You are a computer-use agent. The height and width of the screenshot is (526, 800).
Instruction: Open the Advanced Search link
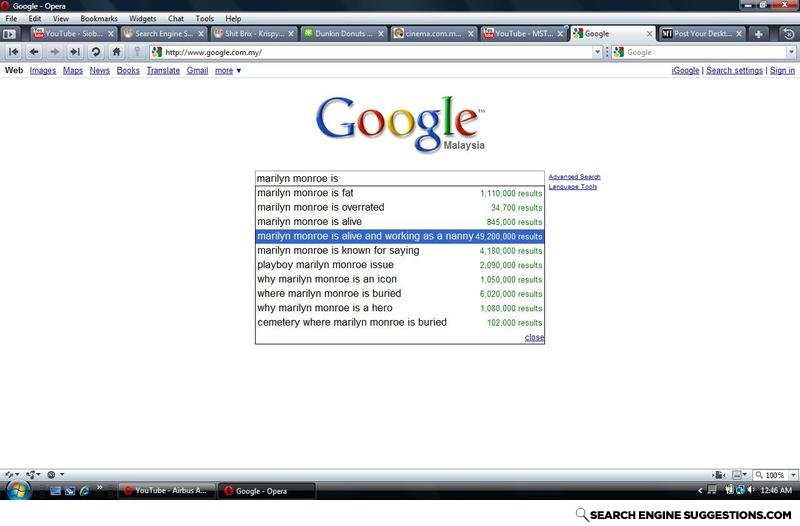[574, 177]
